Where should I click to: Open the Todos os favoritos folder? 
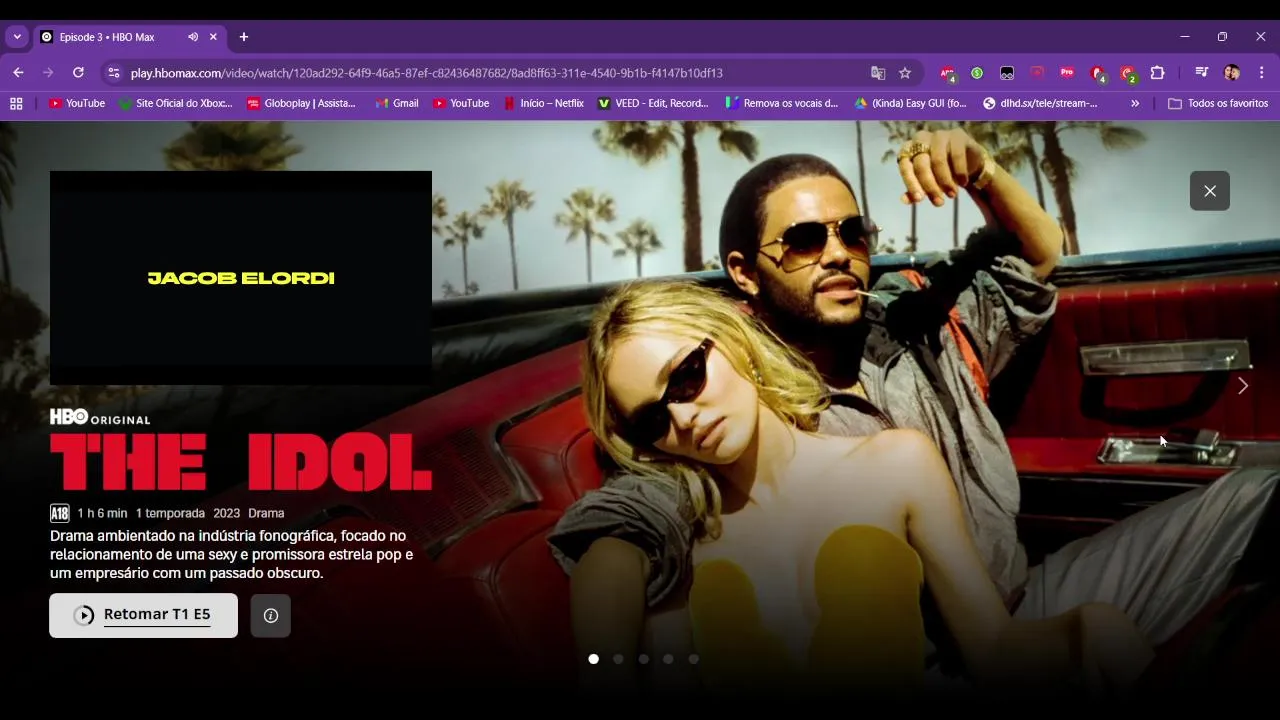[x=1218, y=103]
